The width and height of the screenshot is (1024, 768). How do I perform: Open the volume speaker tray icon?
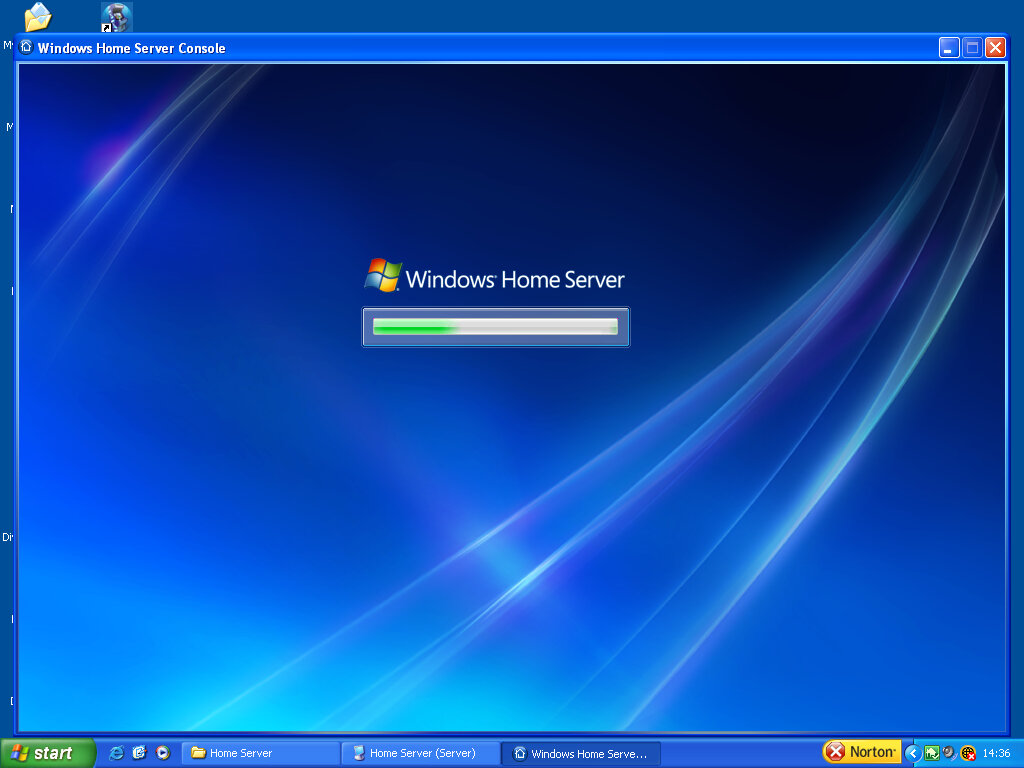(949, 753)
